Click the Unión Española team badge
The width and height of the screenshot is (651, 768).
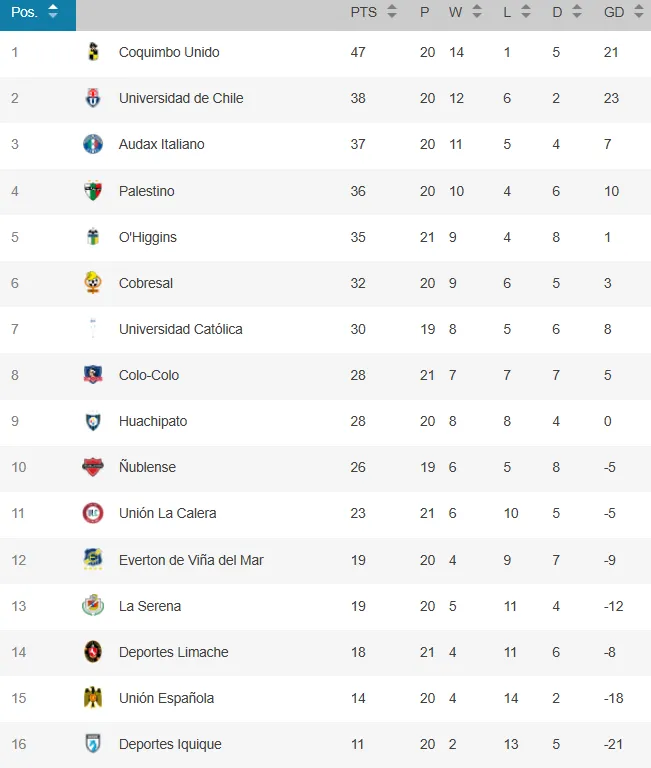point(93,698)
